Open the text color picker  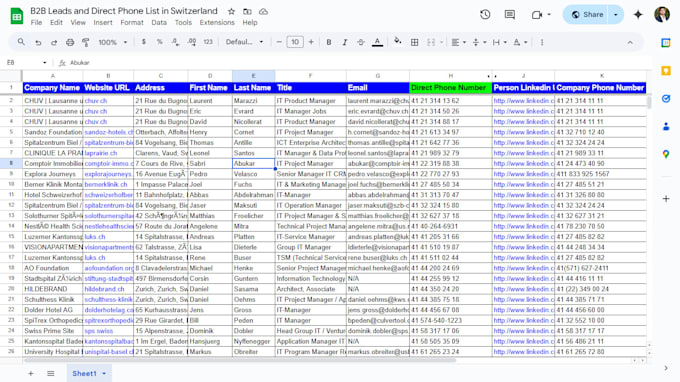click(377, 42)
